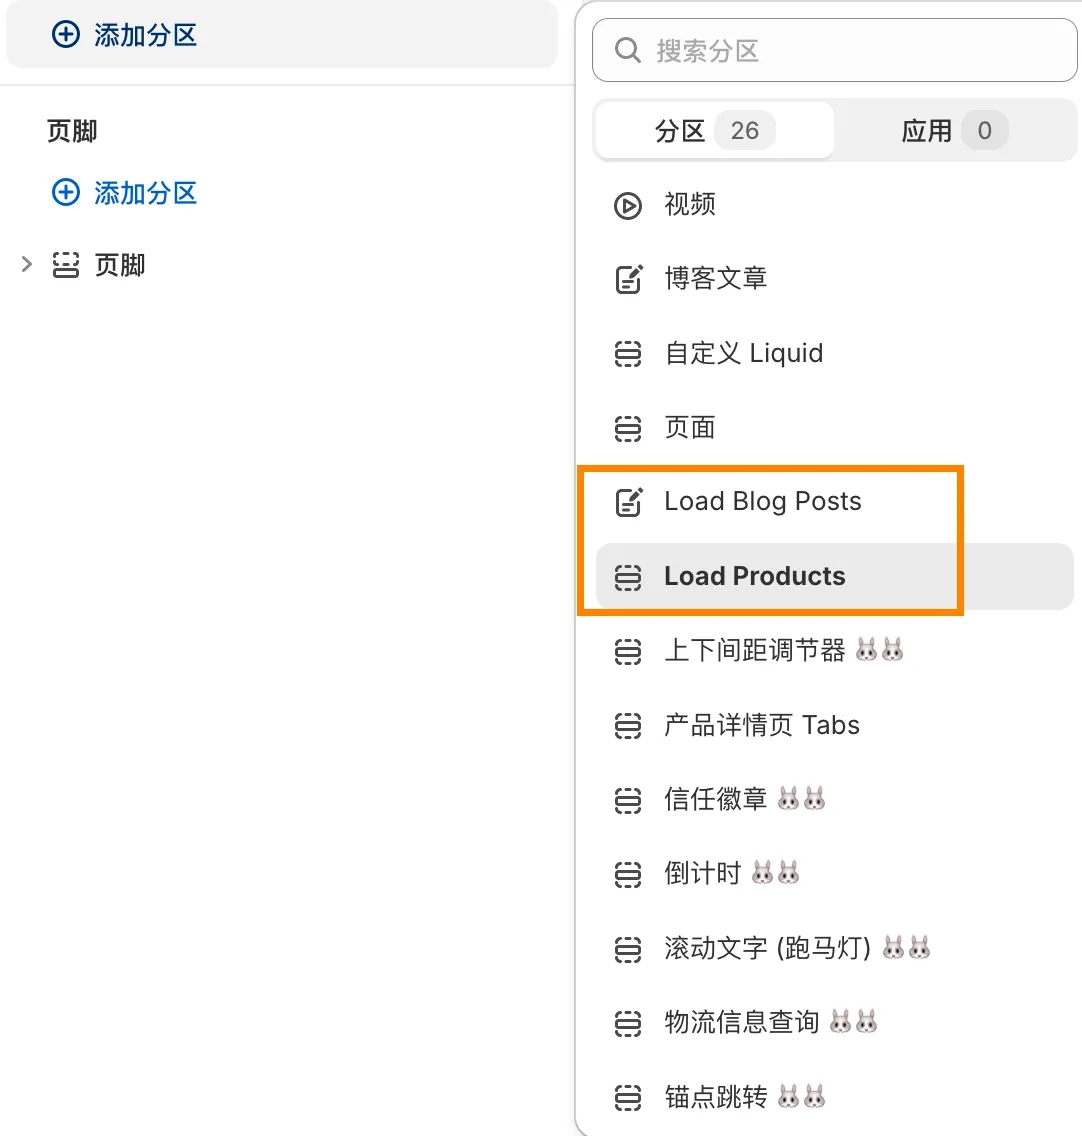Click inside the 搜索分区 search field
The width and height of the screenshot is (1082, 1136).
(800, 49)
